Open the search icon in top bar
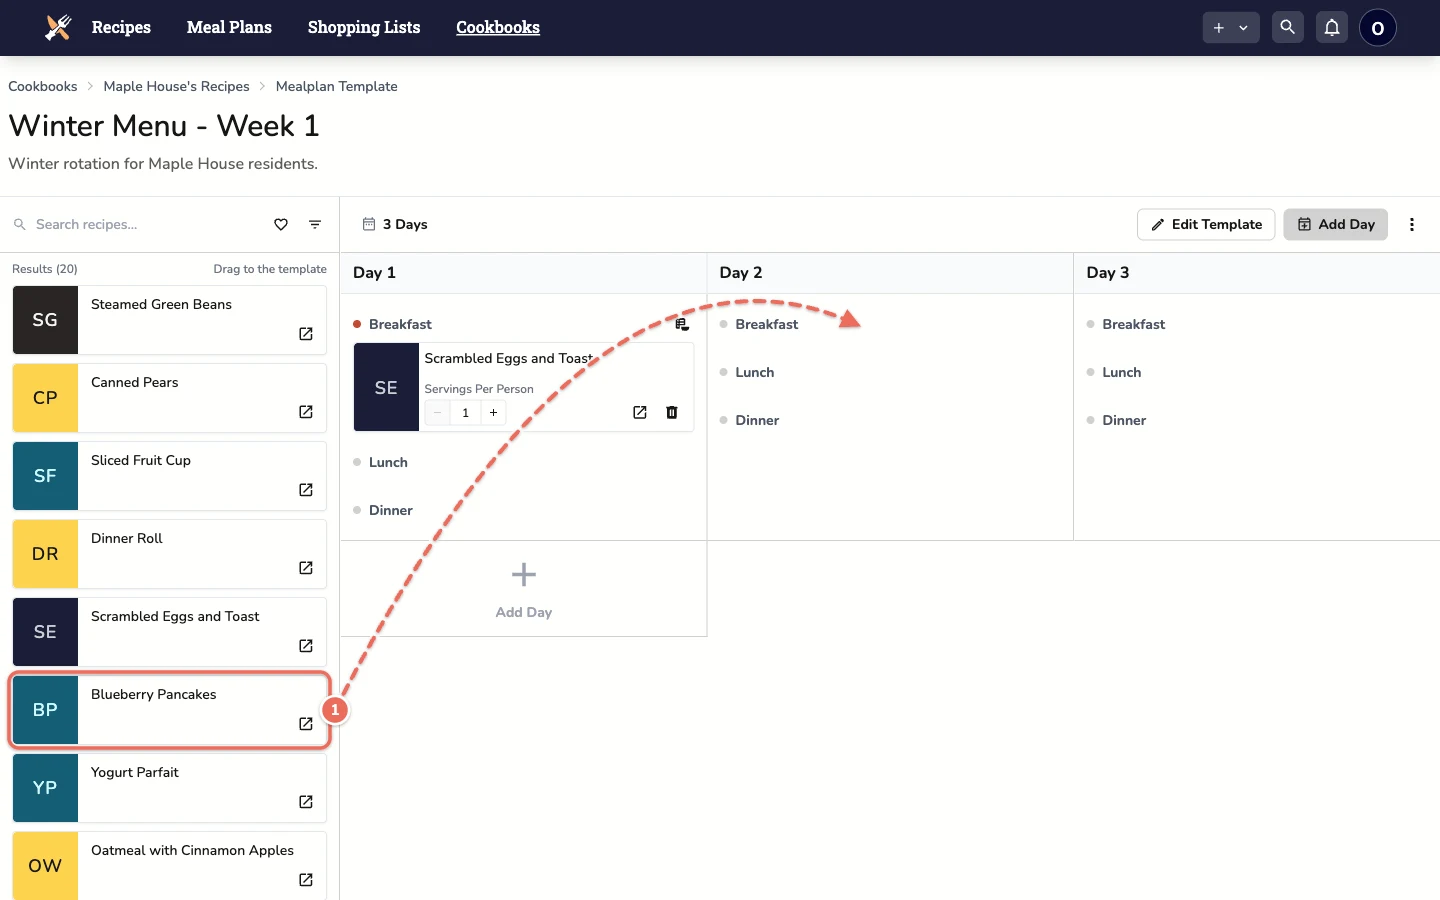 [x=1288, y=27]
